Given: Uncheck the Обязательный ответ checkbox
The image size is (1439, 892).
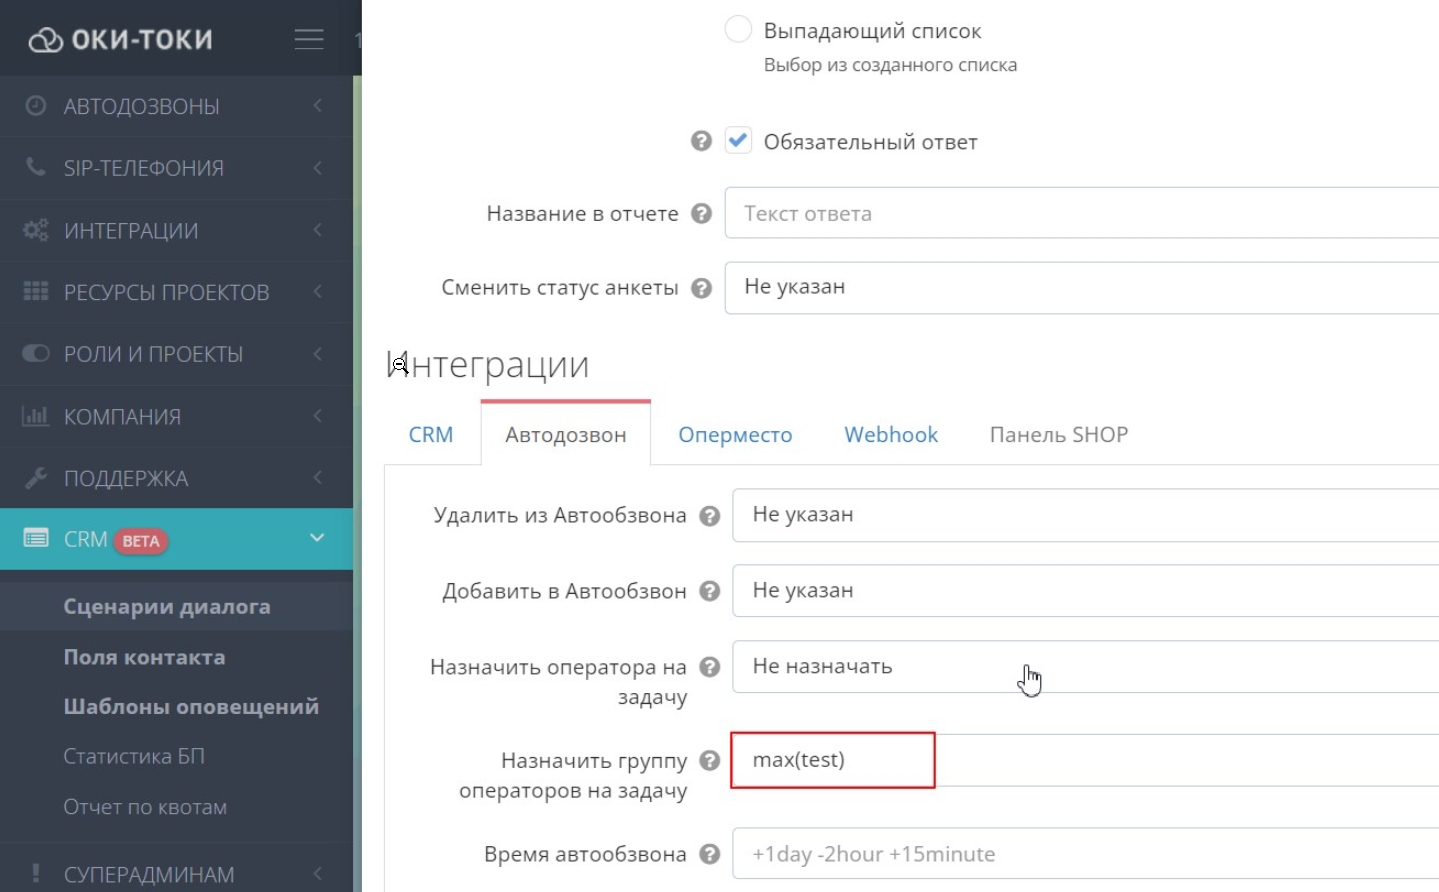Looking at the screenshot, I should tap(738, 141).
